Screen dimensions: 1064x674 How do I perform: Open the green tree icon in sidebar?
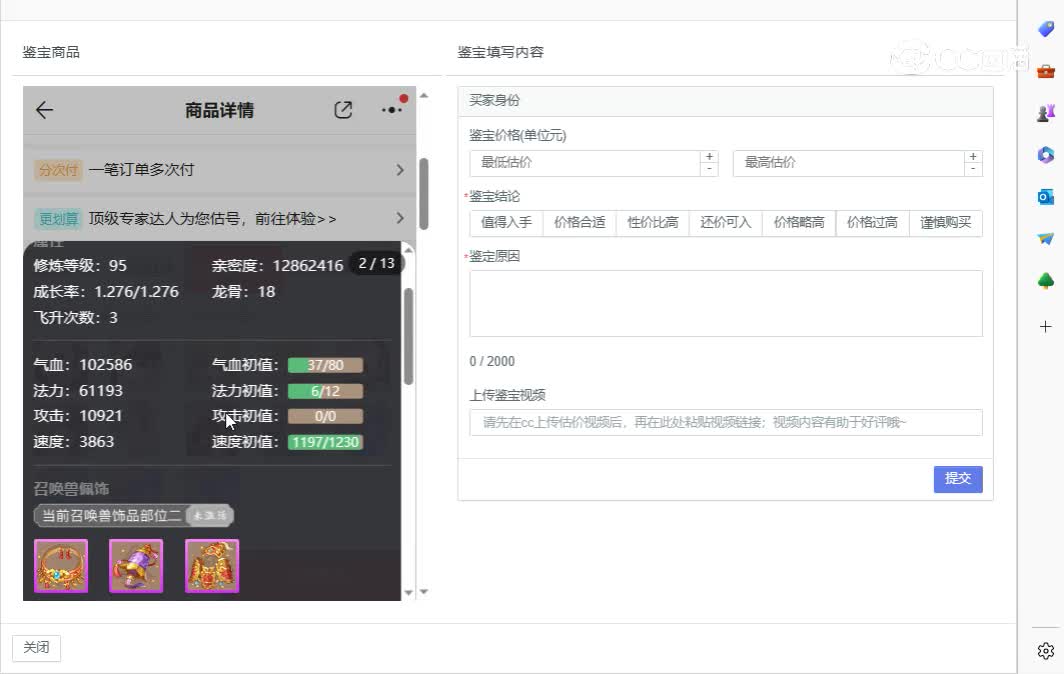(x=1046, y=281)
